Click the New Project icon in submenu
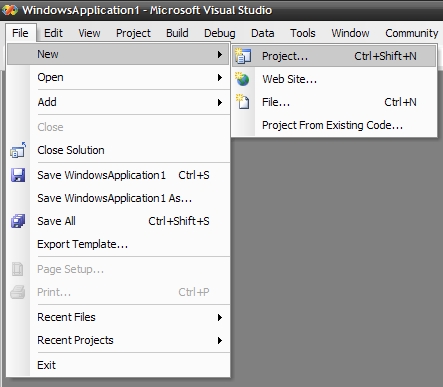 (243, 56)
